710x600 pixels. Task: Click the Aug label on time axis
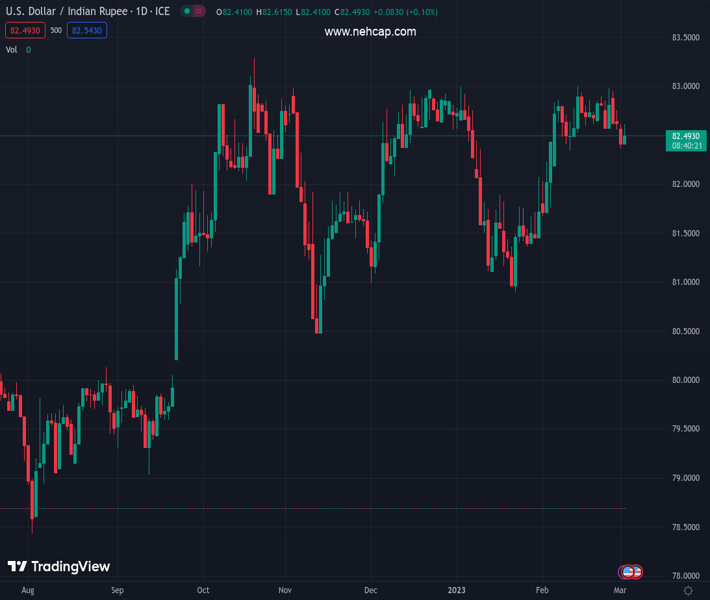[x=28, y=591]
